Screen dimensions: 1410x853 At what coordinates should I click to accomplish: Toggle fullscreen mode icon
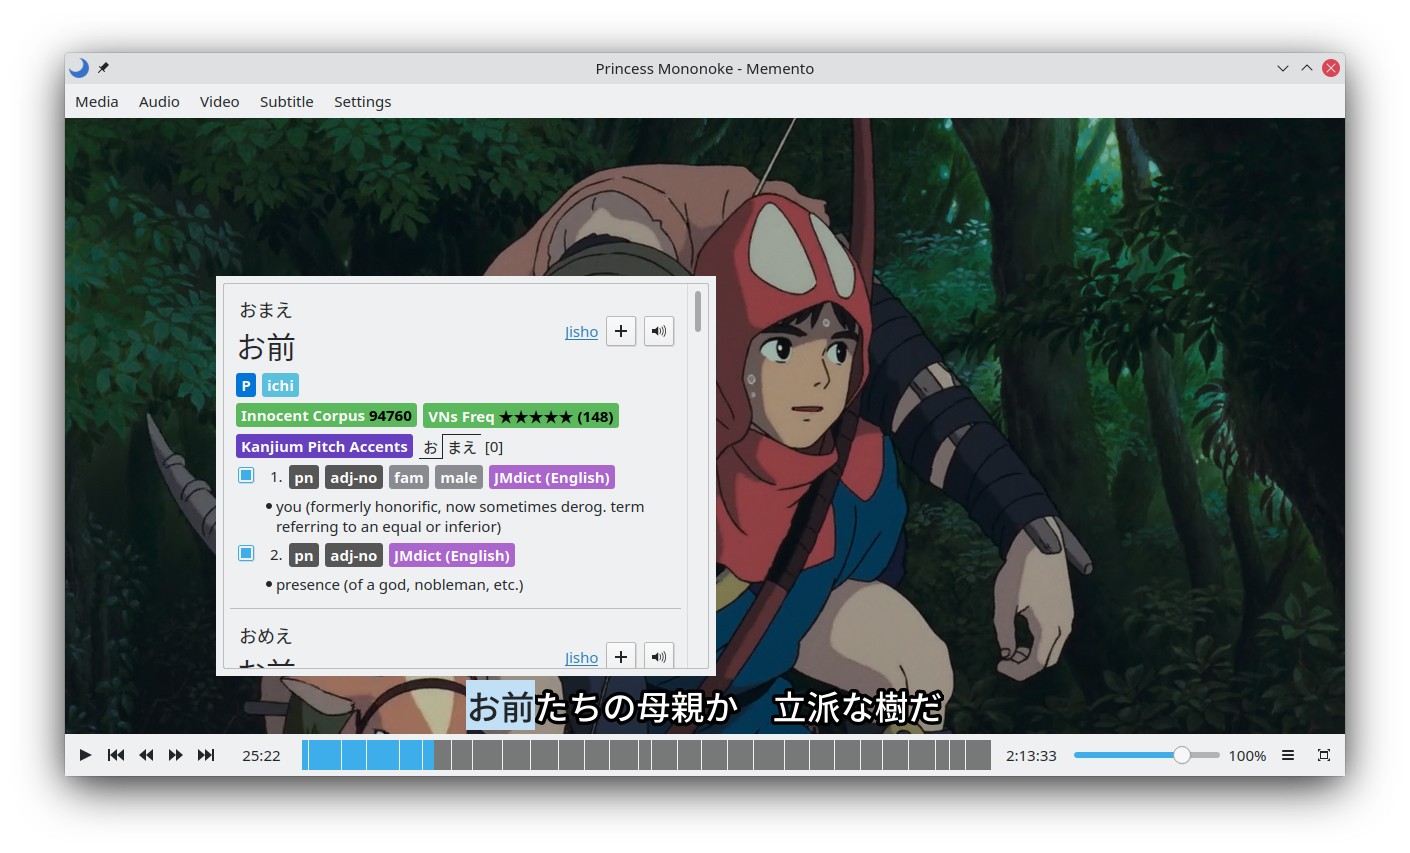[1324, 755]
